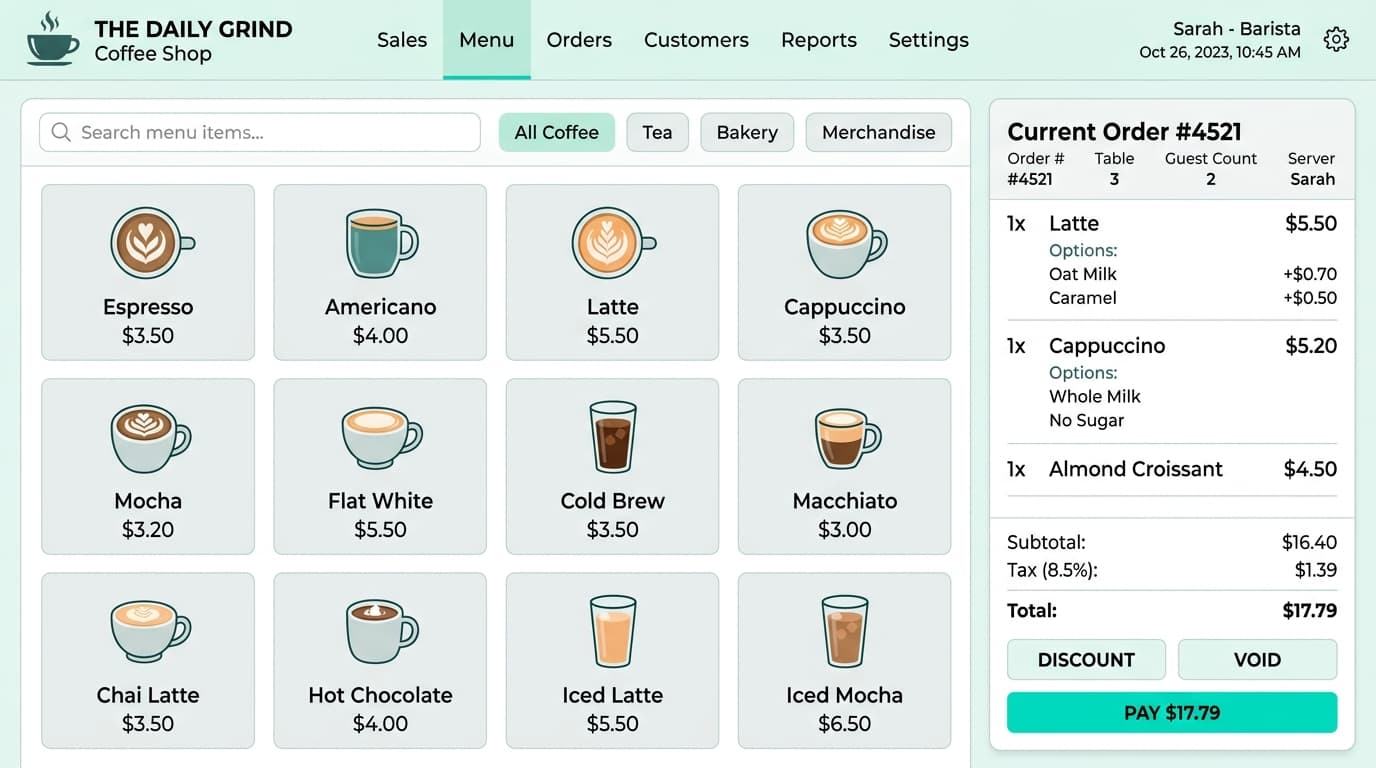This screenshot has height=768, width=1376.
Task: Click the Macchiato glass mug icon
Action: click(x=847, y=438)
